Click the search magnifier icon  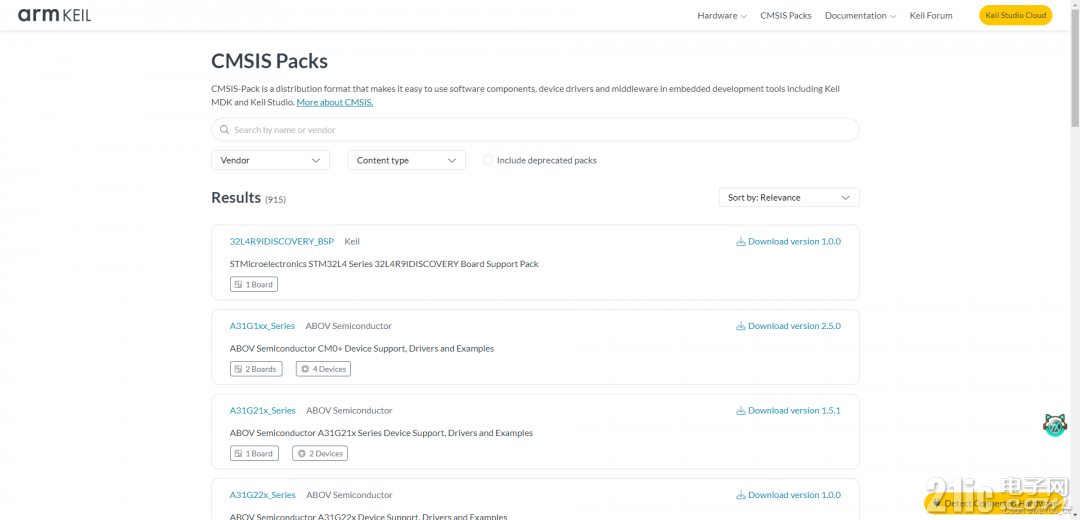click(225, 129)
